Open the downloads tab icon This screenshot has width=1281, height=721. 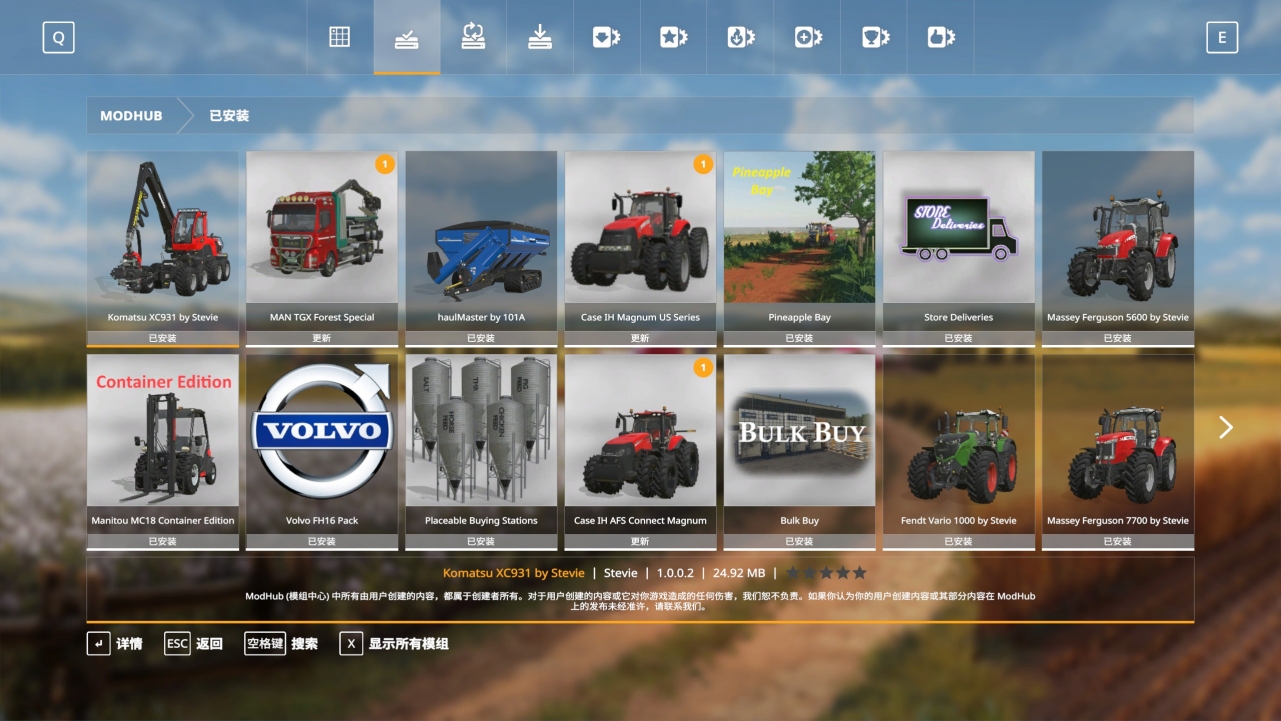click(x=540, y=38)
